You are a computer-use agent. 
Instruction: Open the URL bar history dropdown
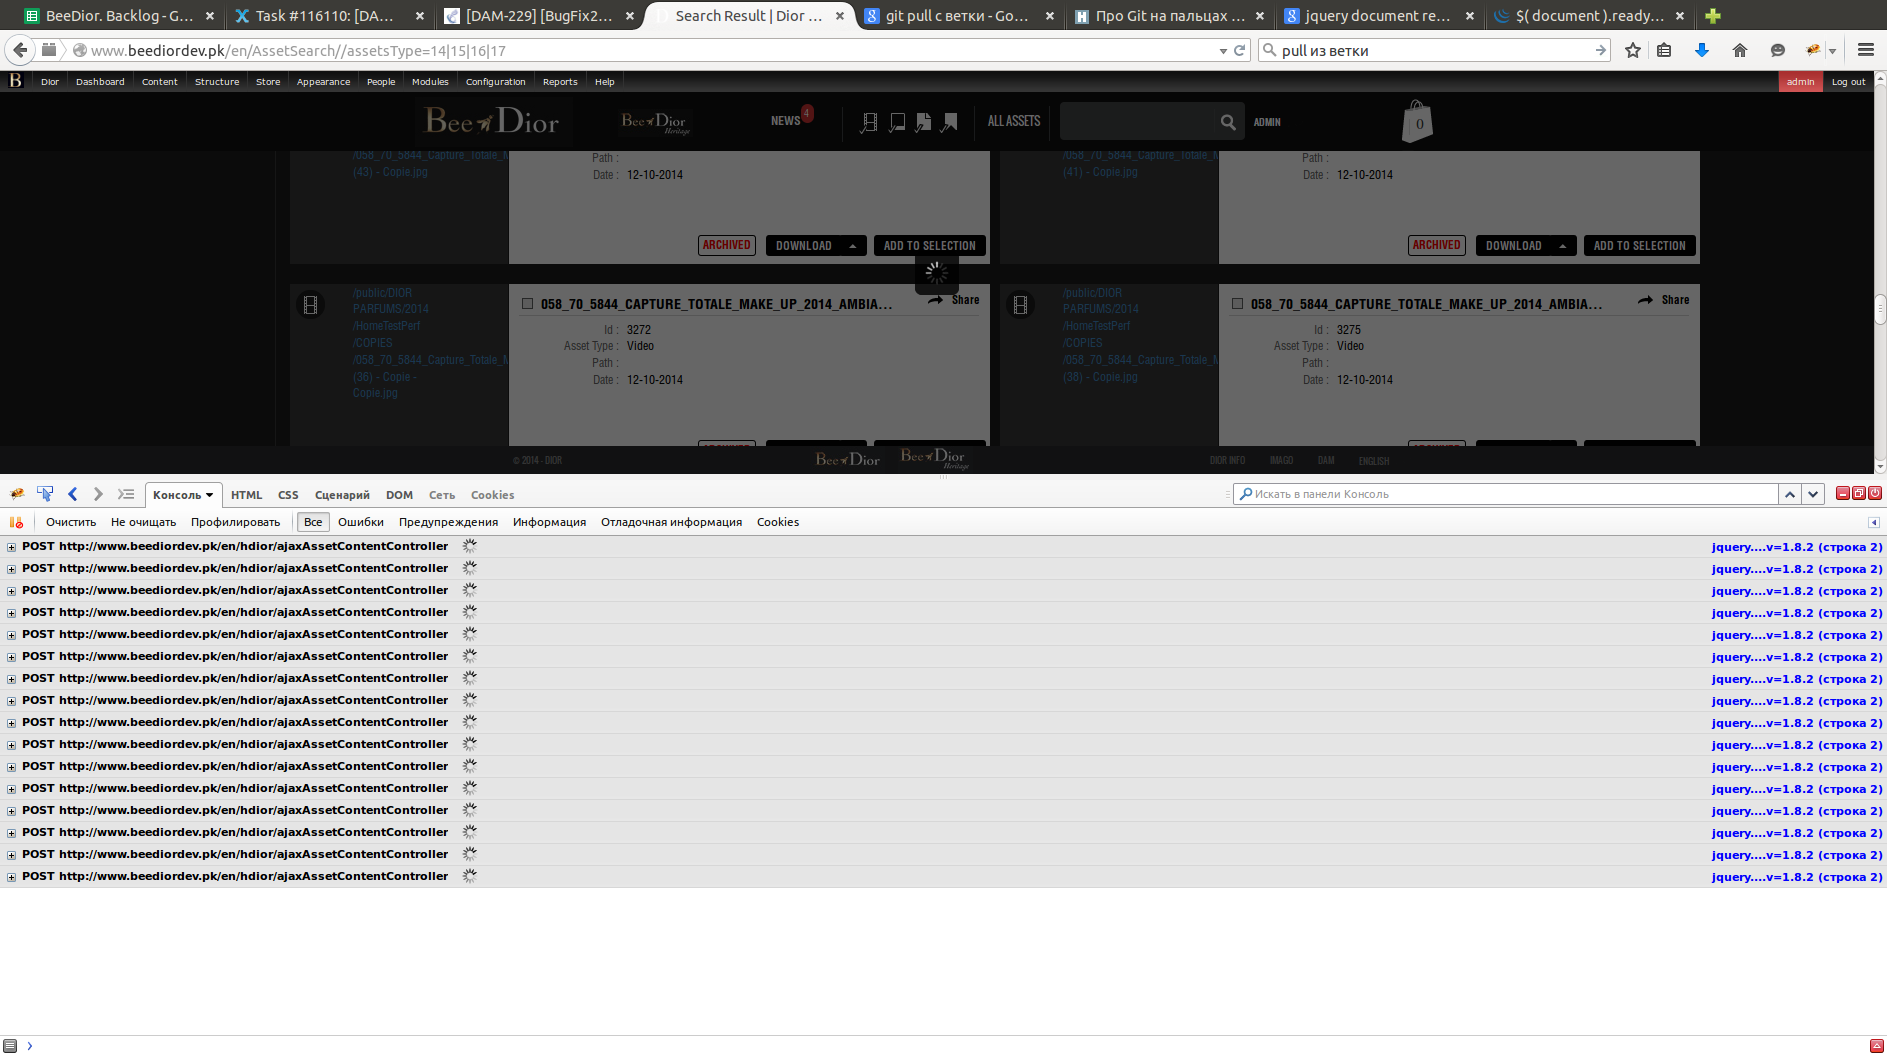coord(1223,50)
